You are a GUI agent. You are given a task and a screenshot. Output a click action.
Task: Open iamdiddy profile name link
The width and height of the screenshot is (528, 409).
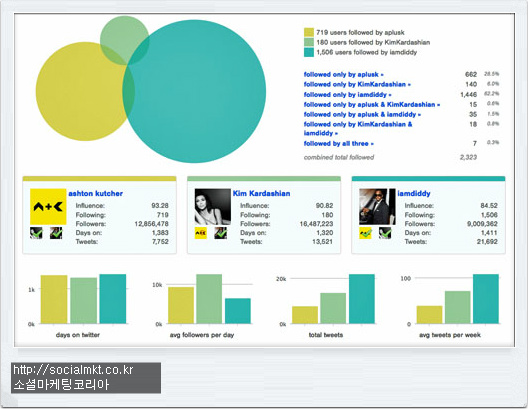tap(414, 193)
